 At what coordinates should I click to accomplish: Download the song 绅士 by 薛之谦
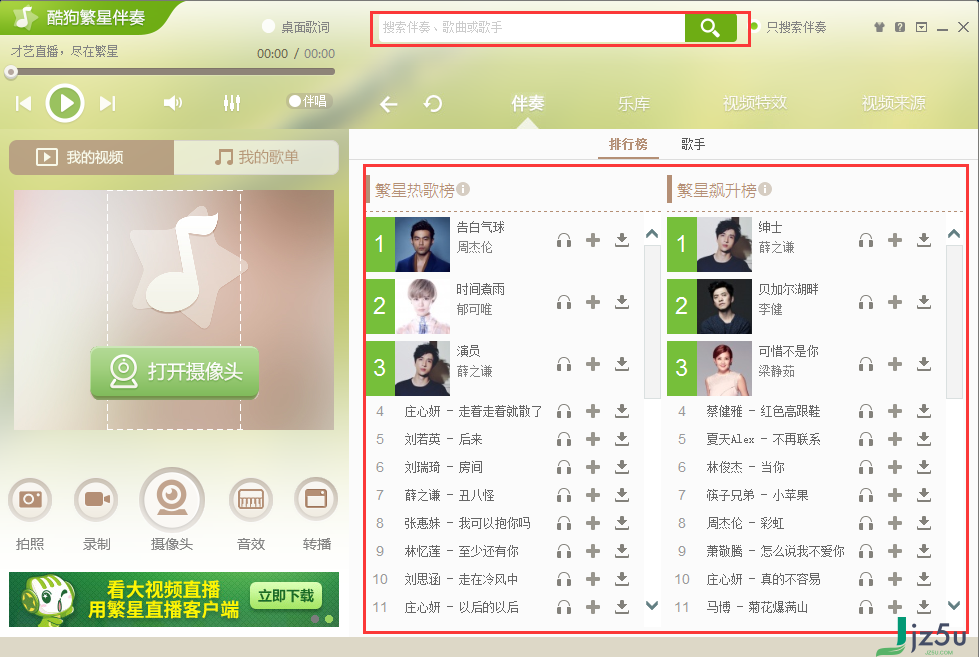tap(924, 240)
